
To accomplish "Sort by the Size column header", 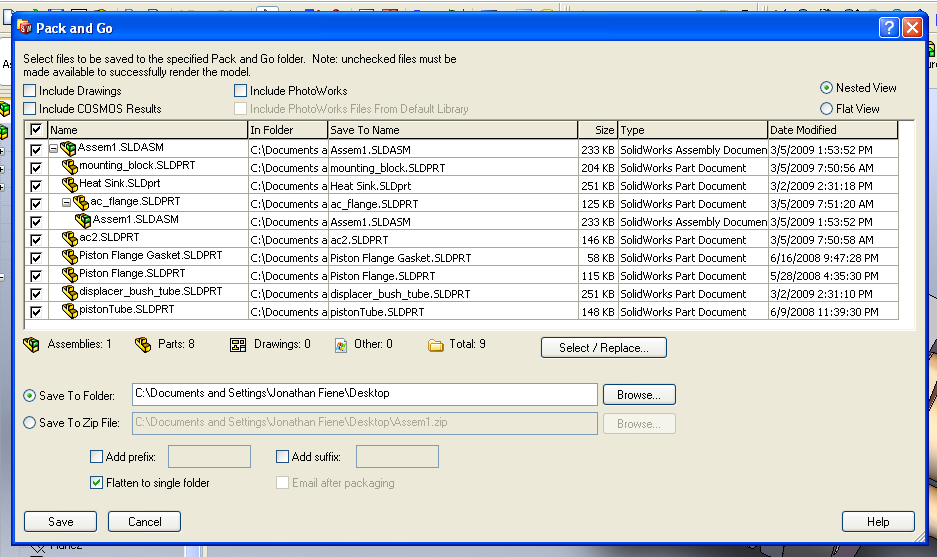I will [x=598, y=130].
